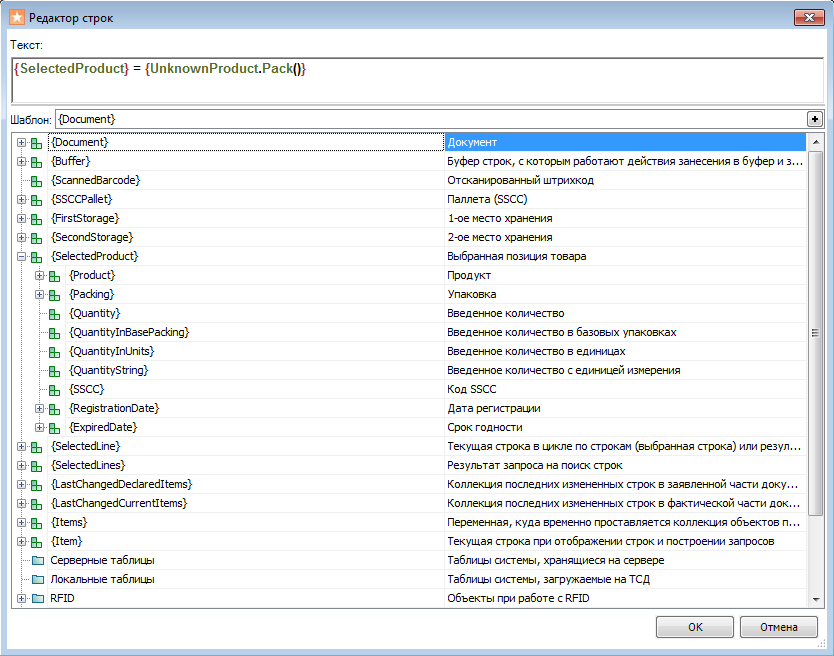Click the Шаблон input field

[431, 119]
